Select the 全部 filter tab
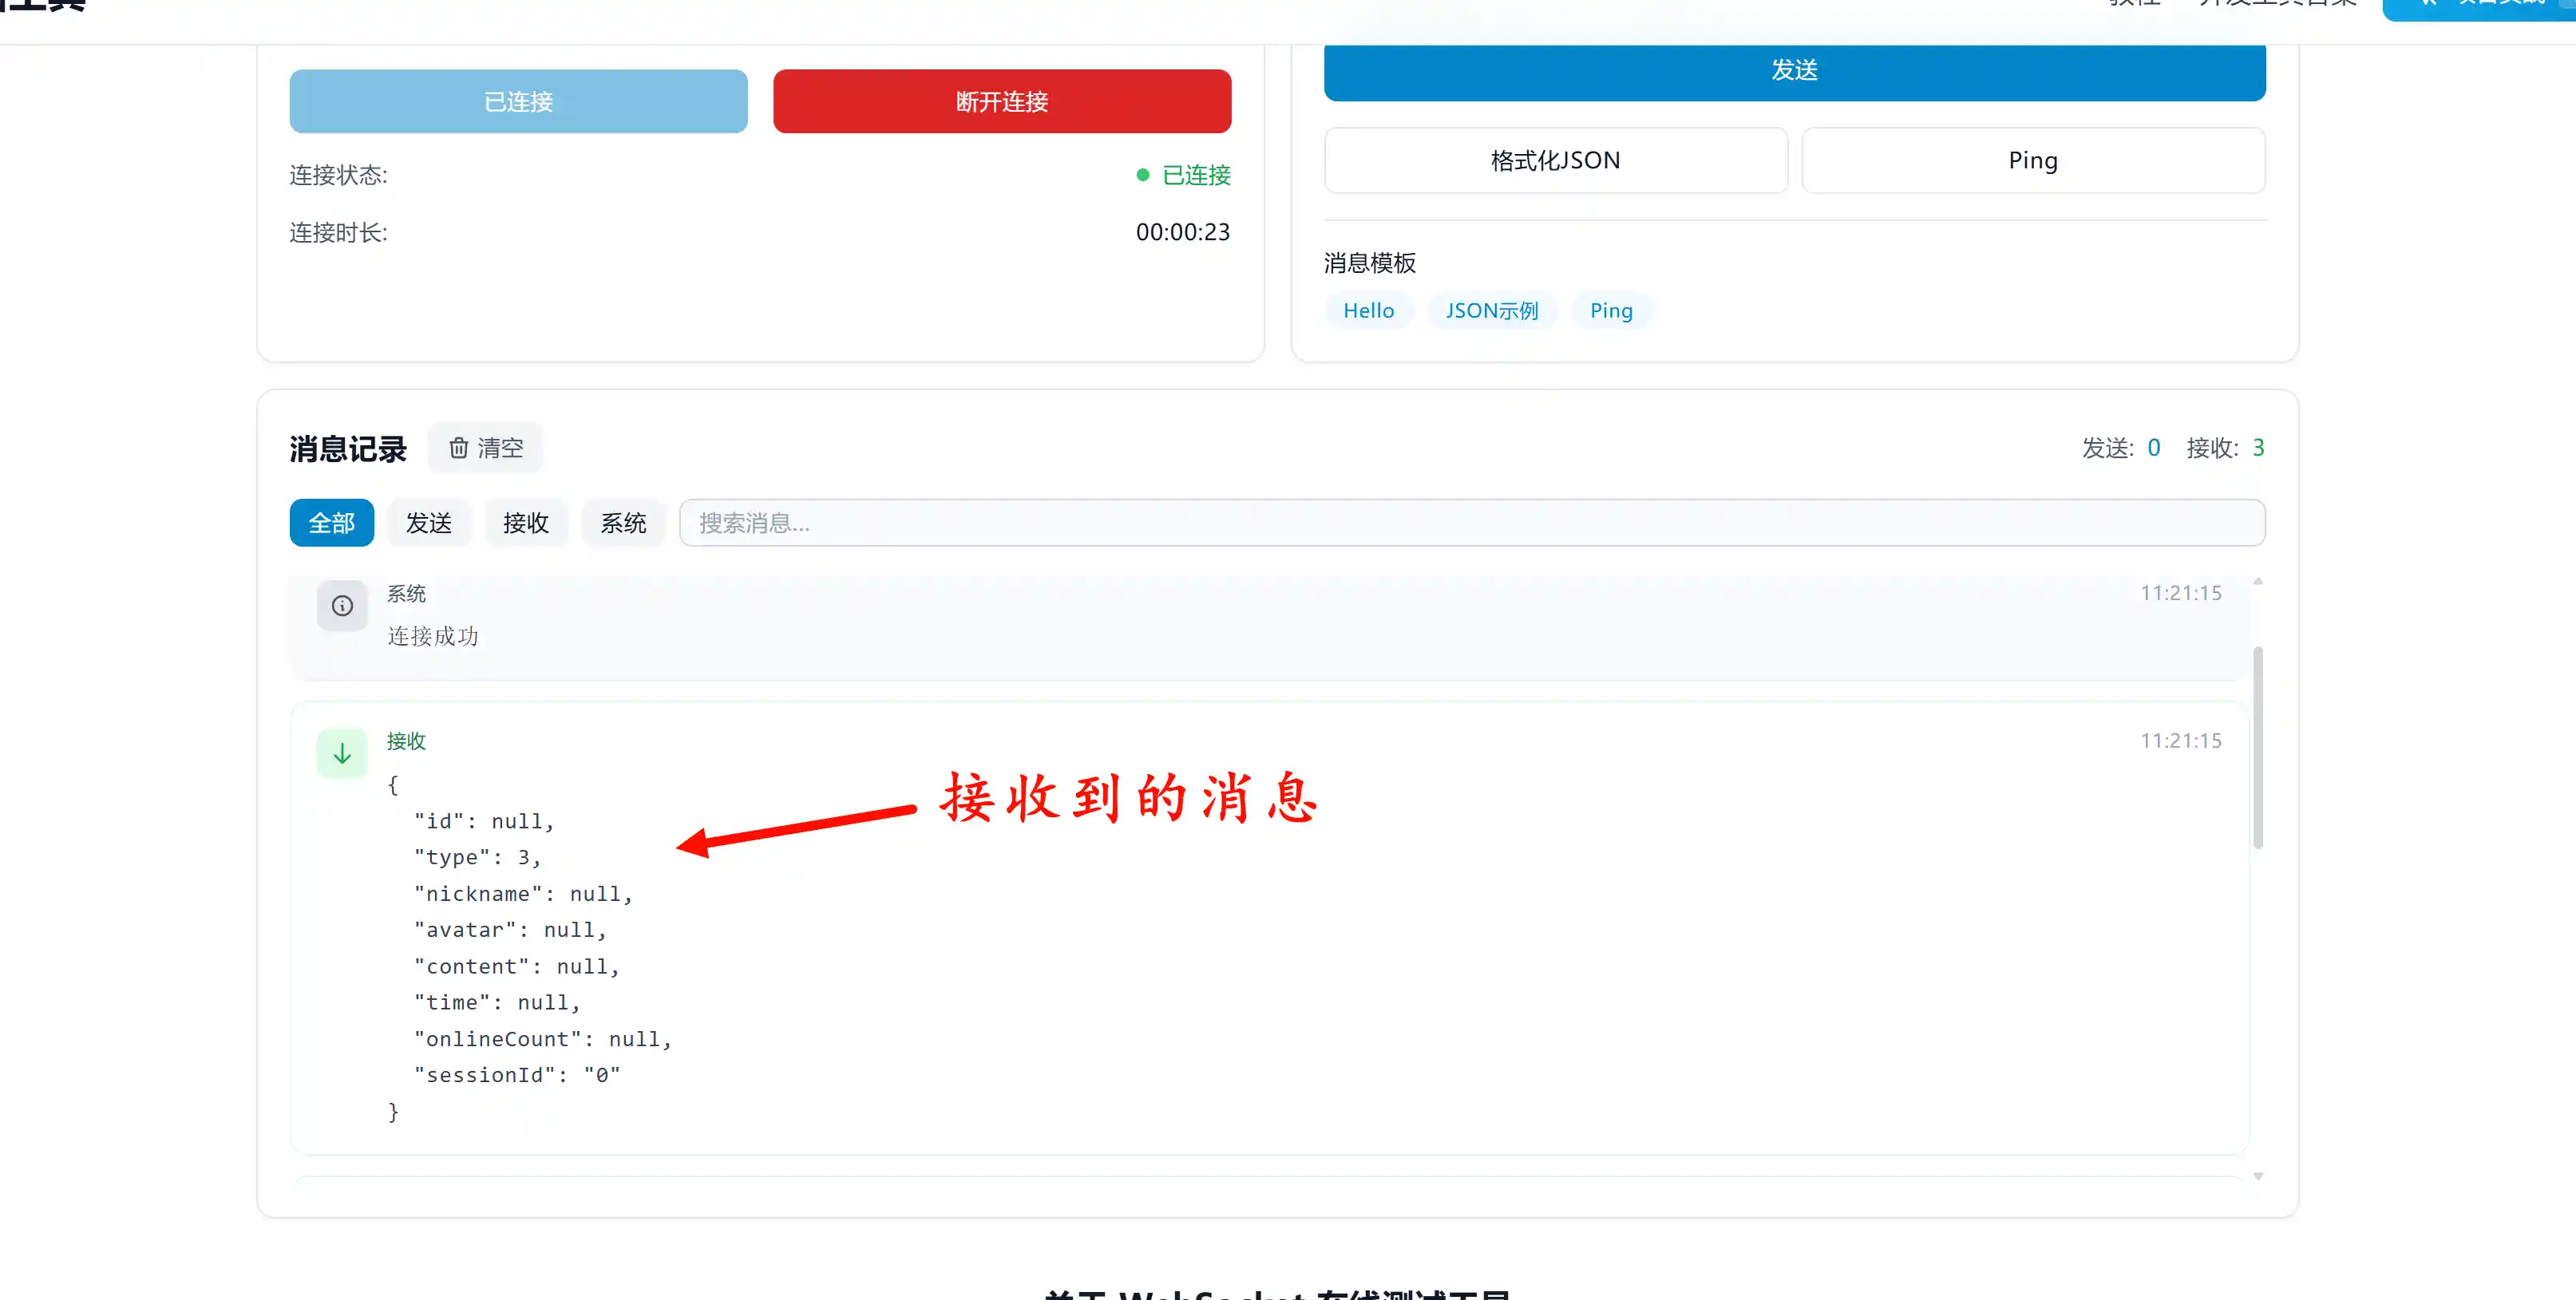Viewport: 2576px width, 1300px height. pyautogui.click(x=331, y=523)
